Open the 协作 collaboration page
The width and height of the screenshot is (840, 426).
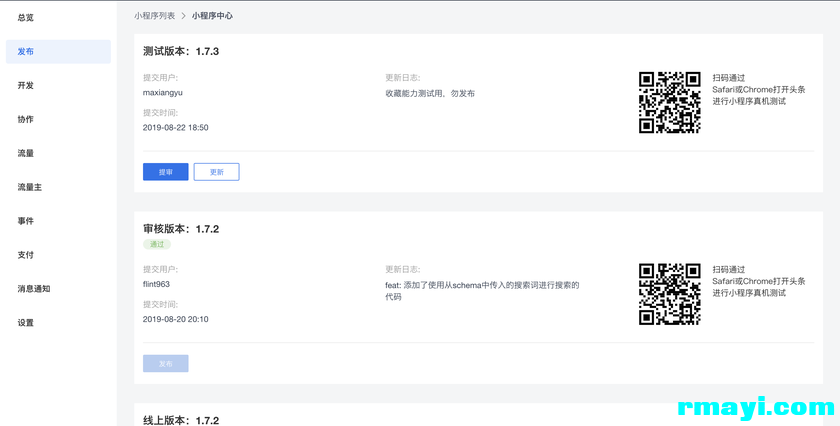26,120
